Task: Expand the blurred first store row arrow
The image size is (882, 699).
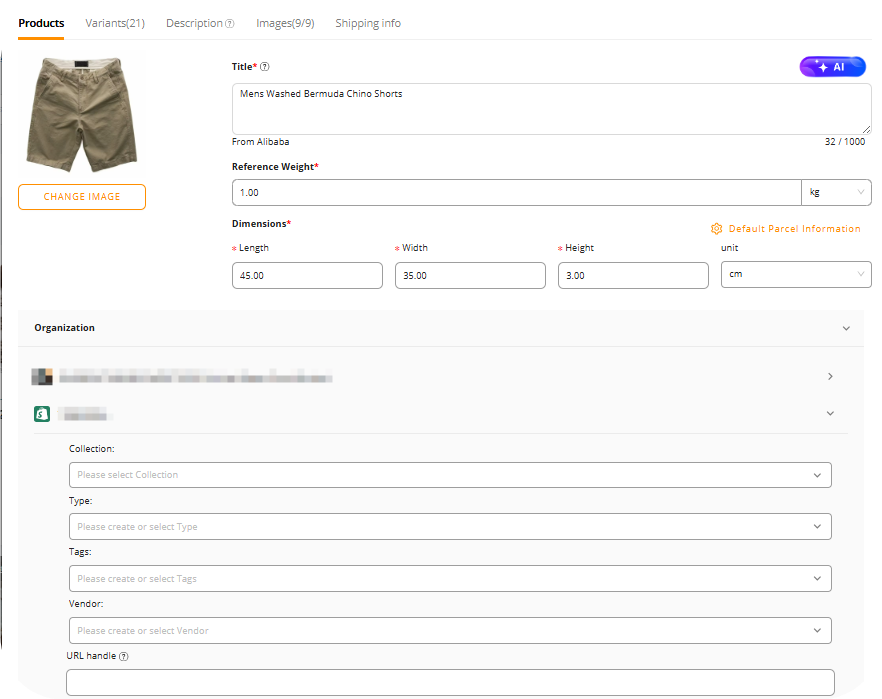Action: point(830,377)
